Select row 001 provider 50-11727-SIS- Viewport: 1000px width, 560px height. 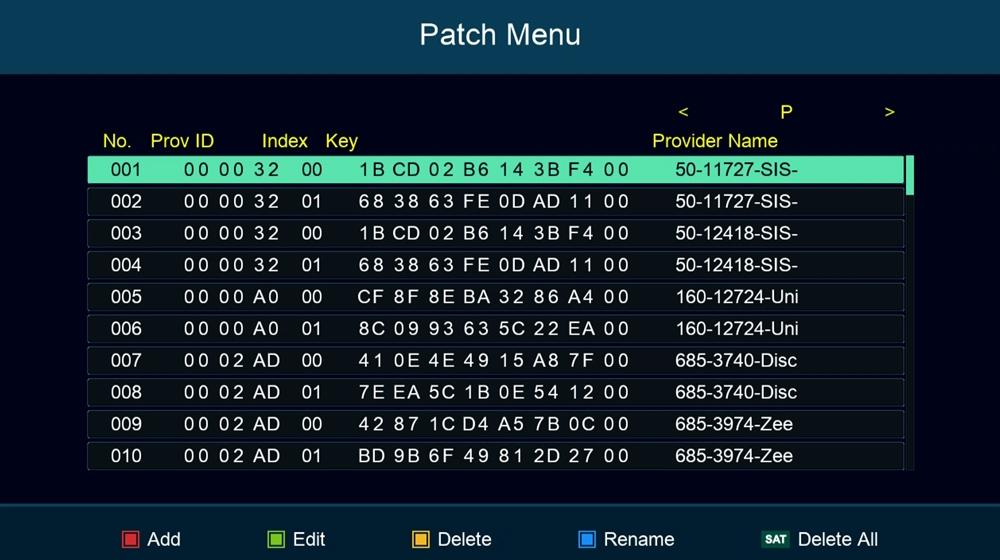pos(495,170)
